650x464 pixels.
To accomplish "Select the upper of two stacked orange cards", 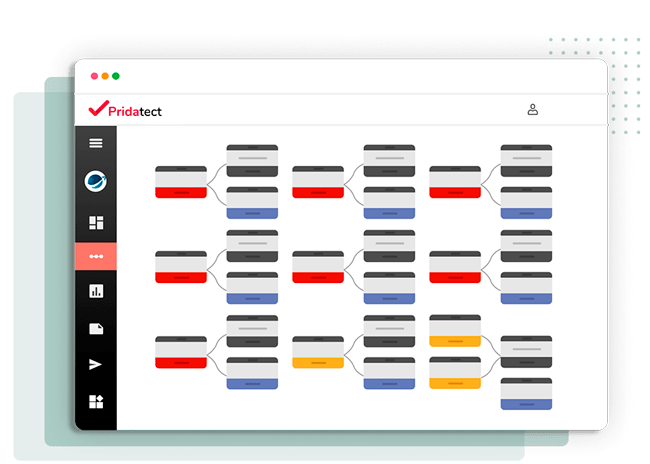I will [455, 330].
